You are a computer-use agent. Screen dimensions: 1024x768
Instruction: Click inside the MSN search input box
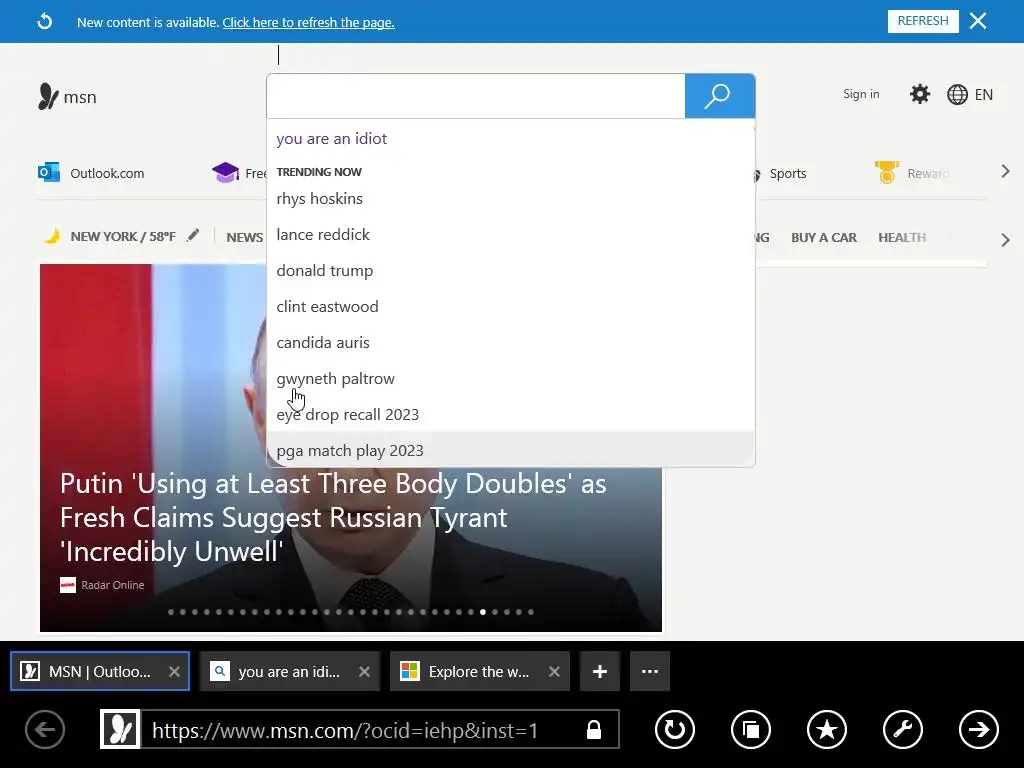coord(475,96)
